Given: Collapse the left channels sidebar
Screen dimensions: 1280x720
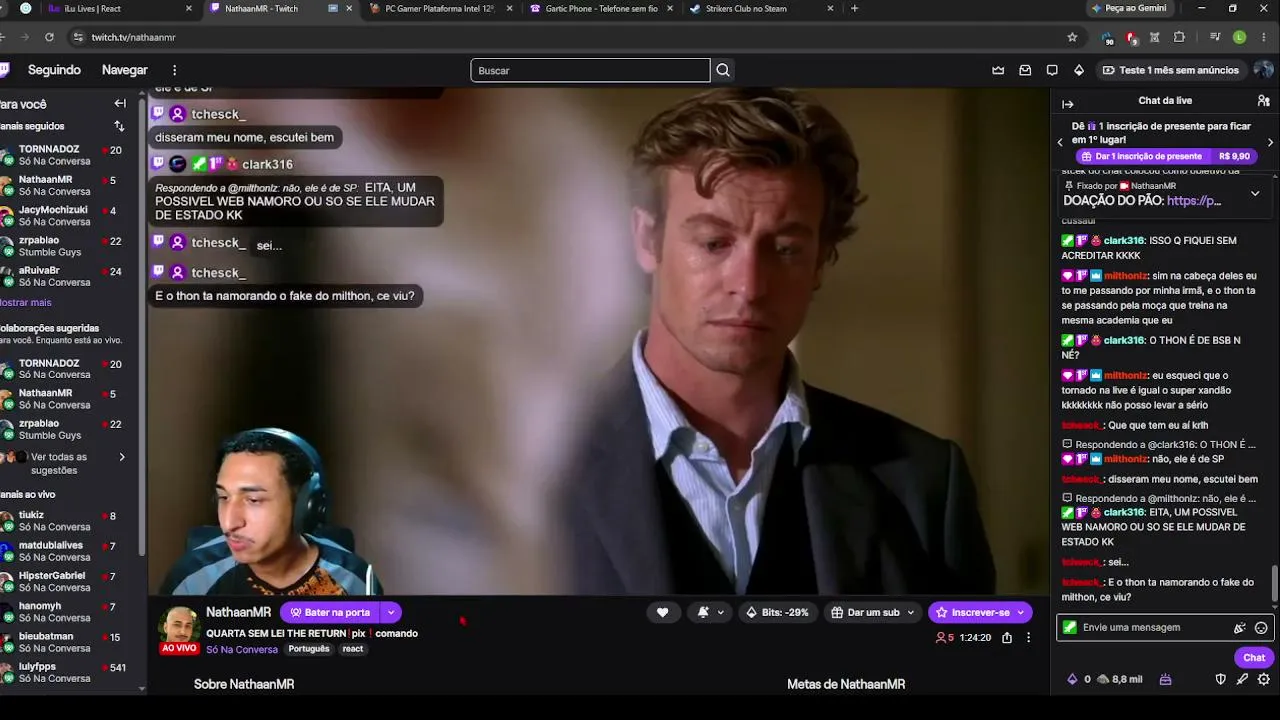Looking at the screenshot, I should click(120, 103).
